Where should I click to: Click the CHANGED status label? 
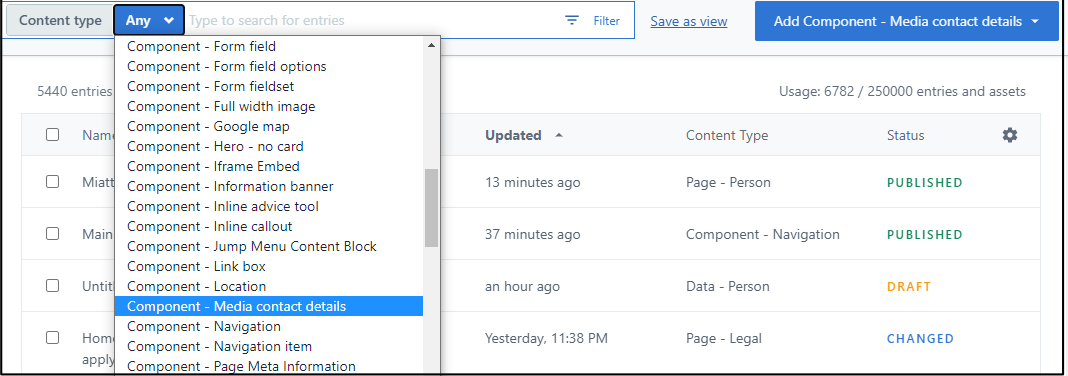click(920, 338)
